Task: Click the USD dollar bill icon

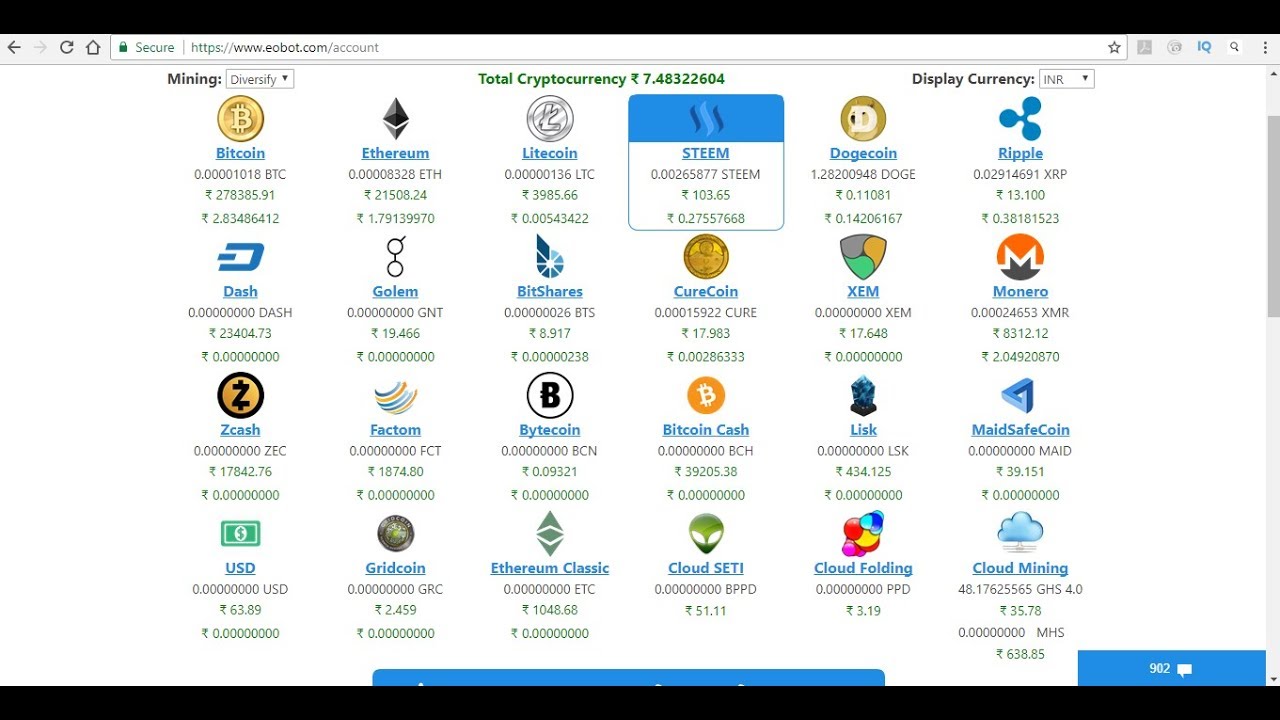Action: click(x=240, y=533)
